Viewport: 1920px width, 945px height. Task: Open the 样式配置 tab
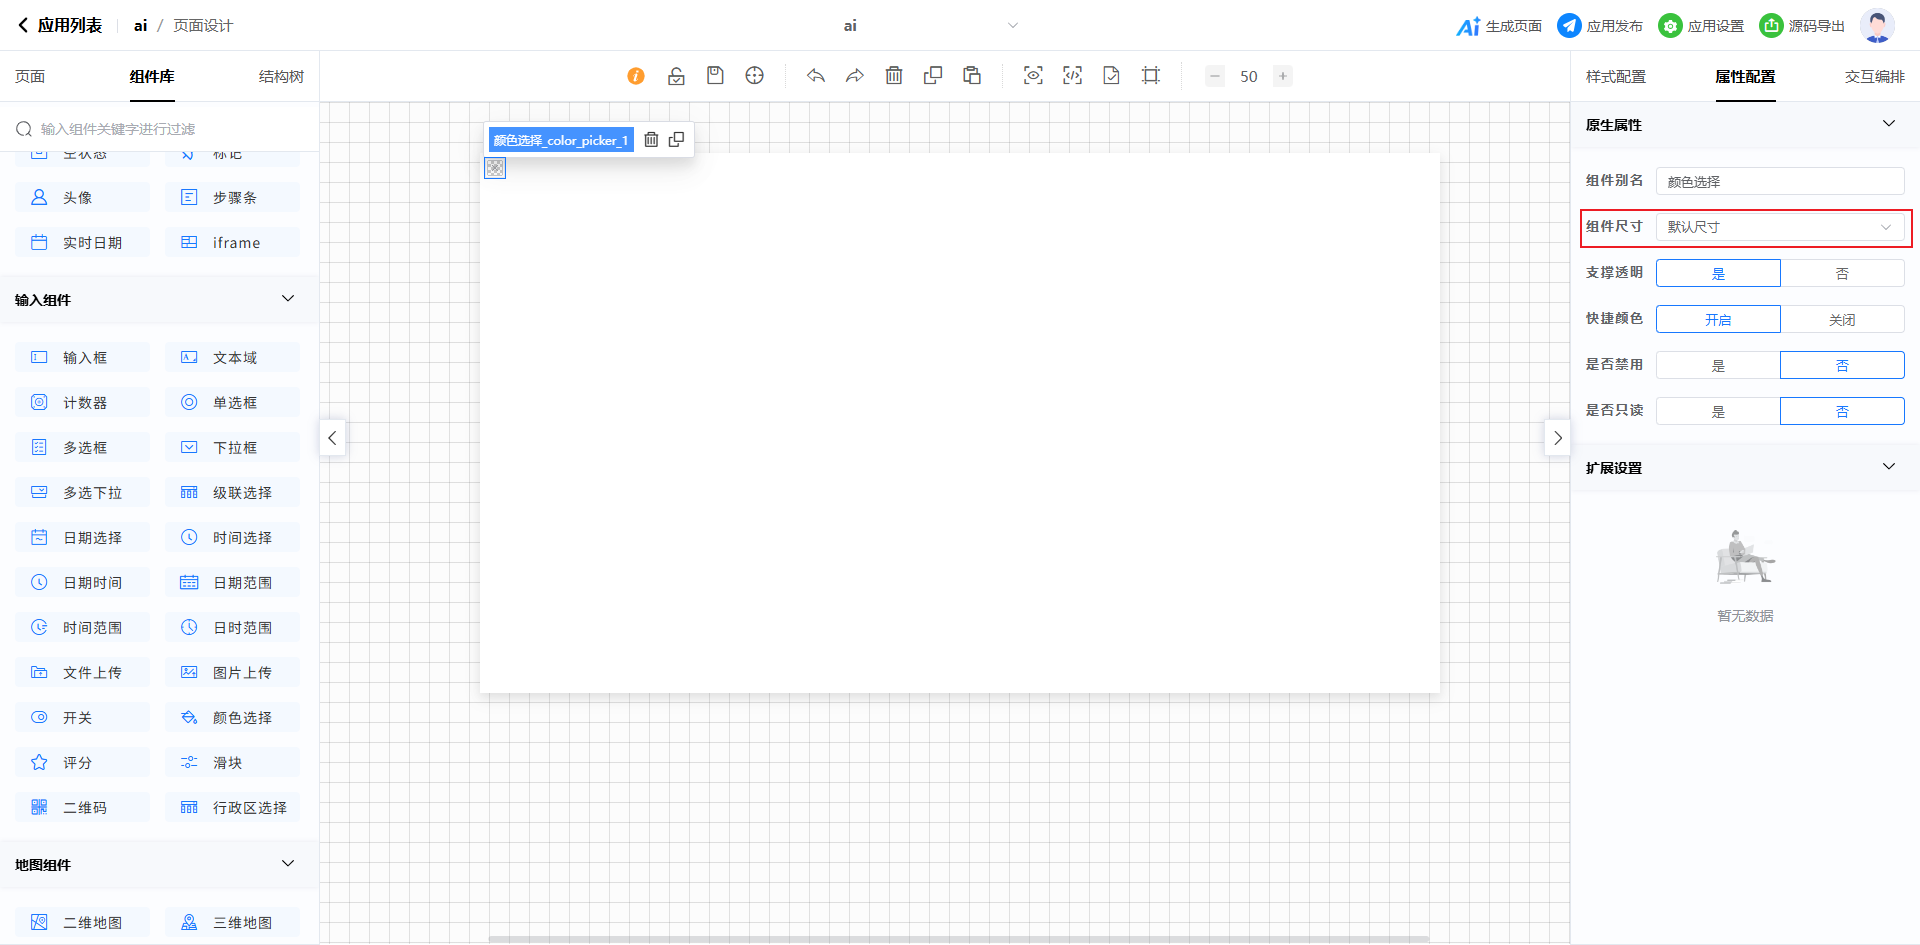tap(1615, 77)
